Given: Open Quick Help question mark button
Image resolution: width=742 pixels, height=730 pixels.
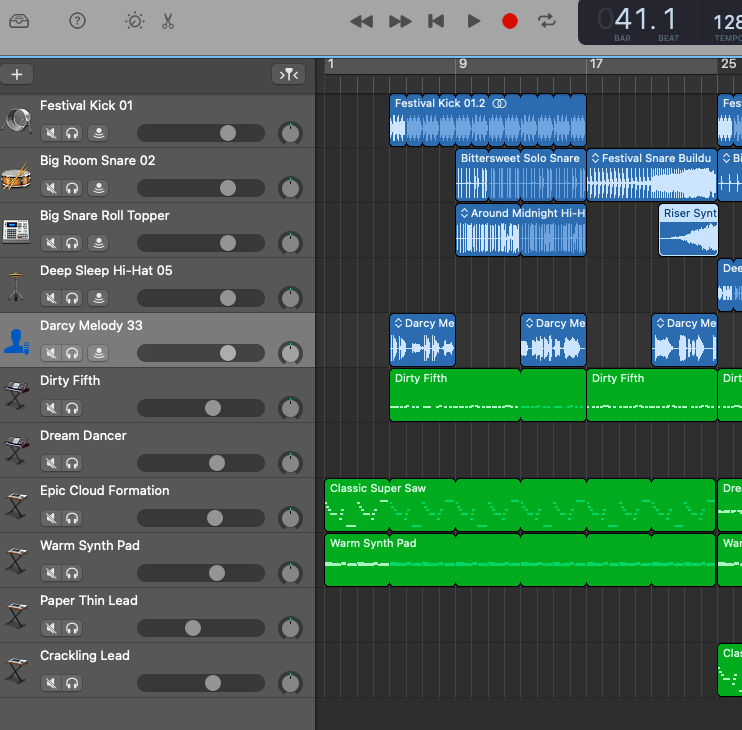Looking at the screenshot, I should coord(77,21).
